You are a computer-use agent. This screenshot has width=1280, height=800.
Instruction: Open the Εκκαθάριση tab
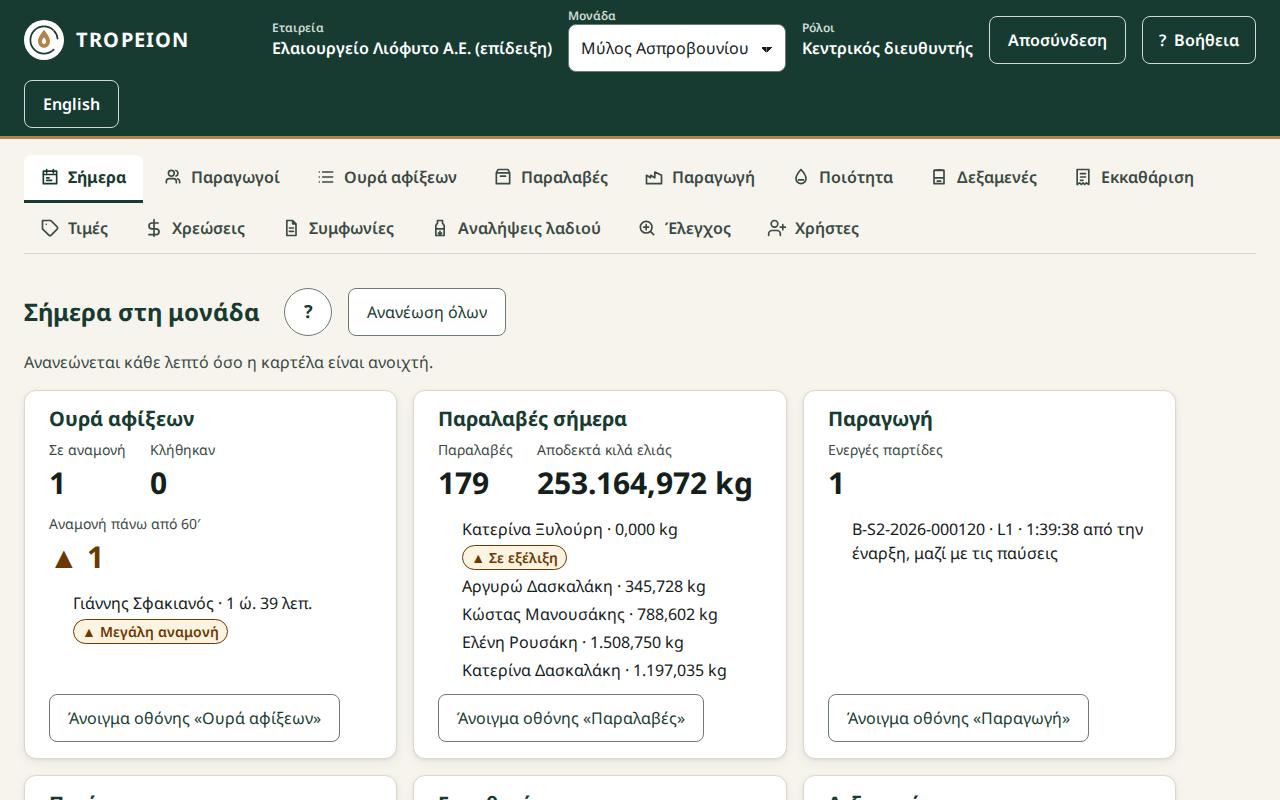(x=1134, y=178)
